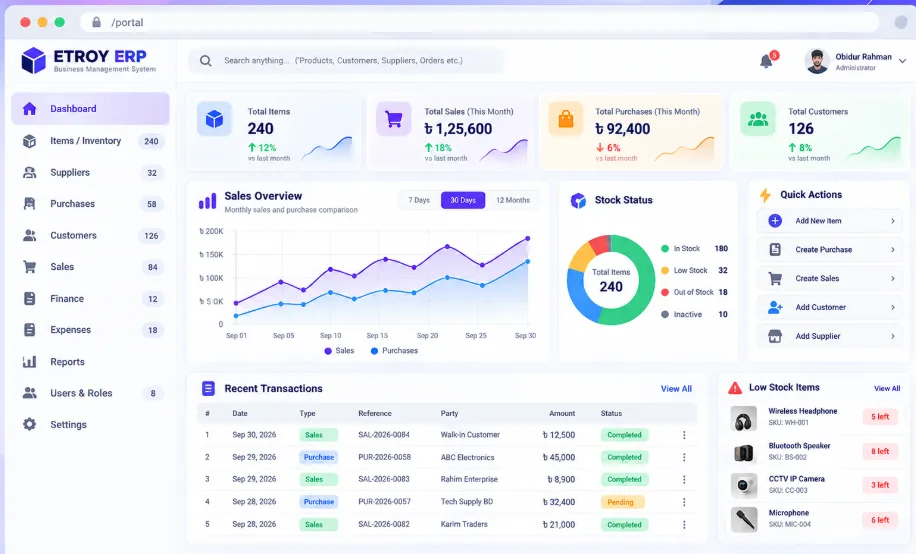Image resolution: width=916 pixels, height=554 pixels.
Task: Open Dashboard in the sidebar
Action: tap(91, 109)
